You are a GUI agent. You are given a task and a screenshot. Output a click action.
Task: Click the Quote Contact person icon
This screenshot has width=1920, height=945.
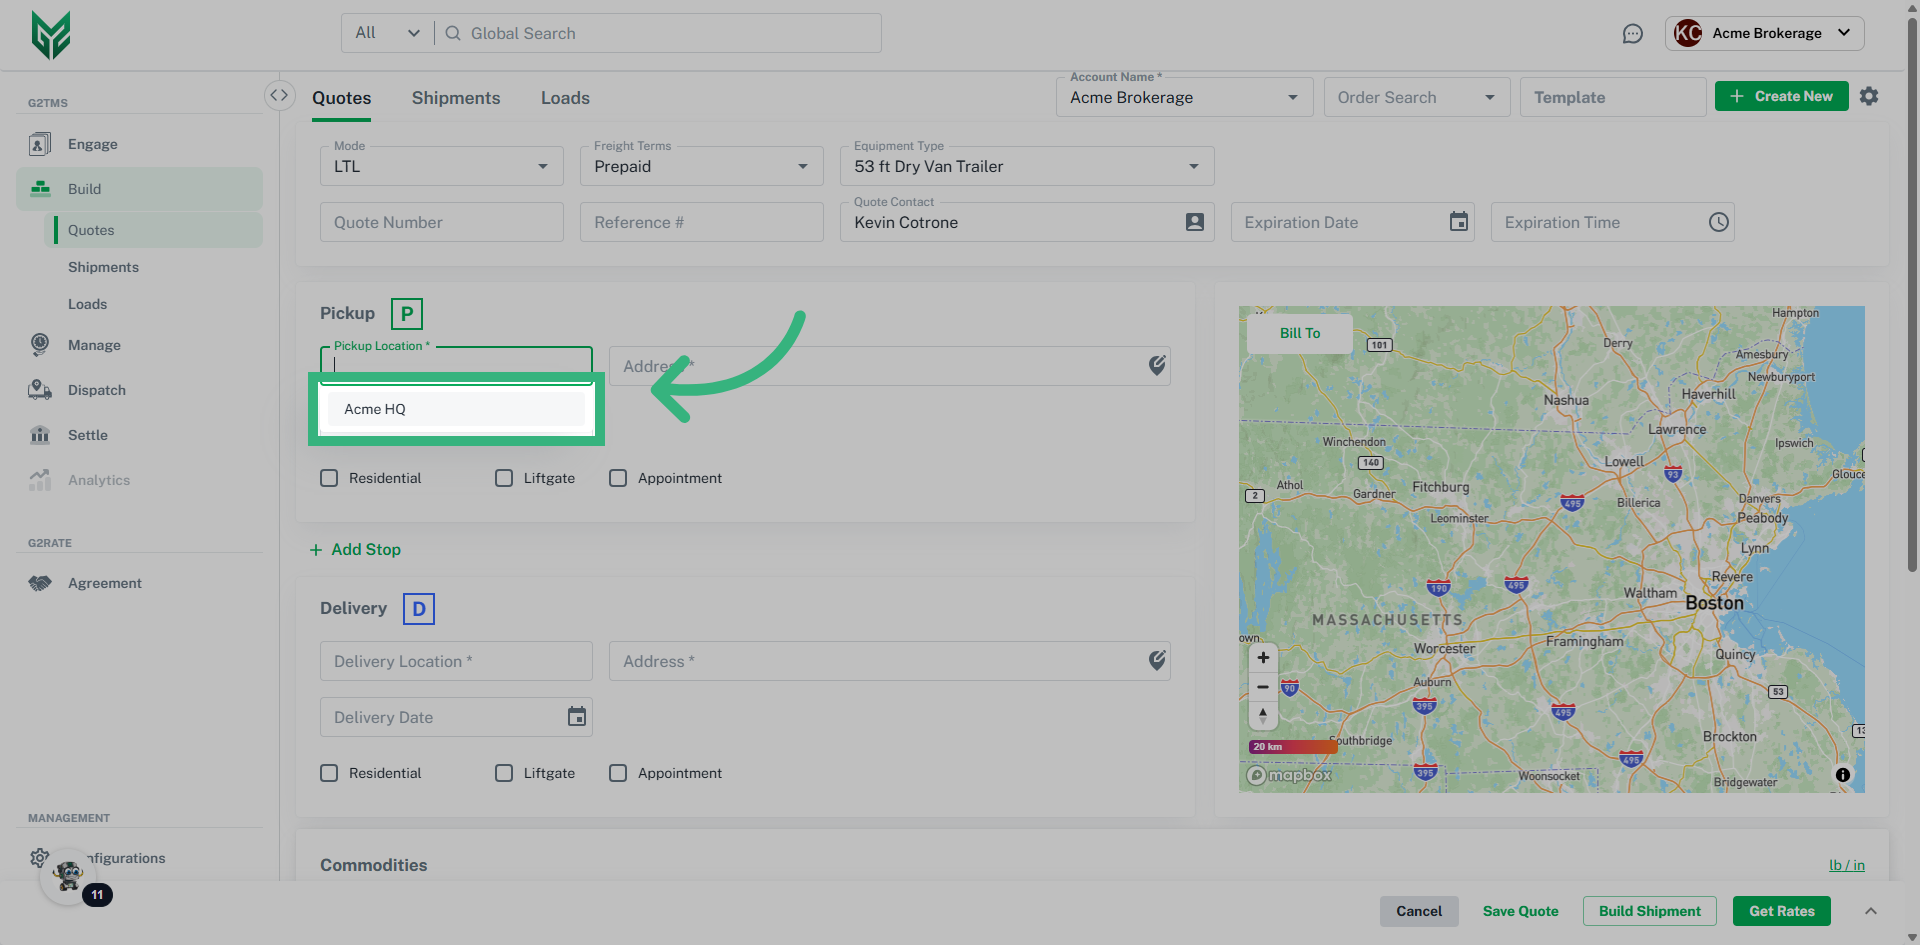(x=1194, y=222)
